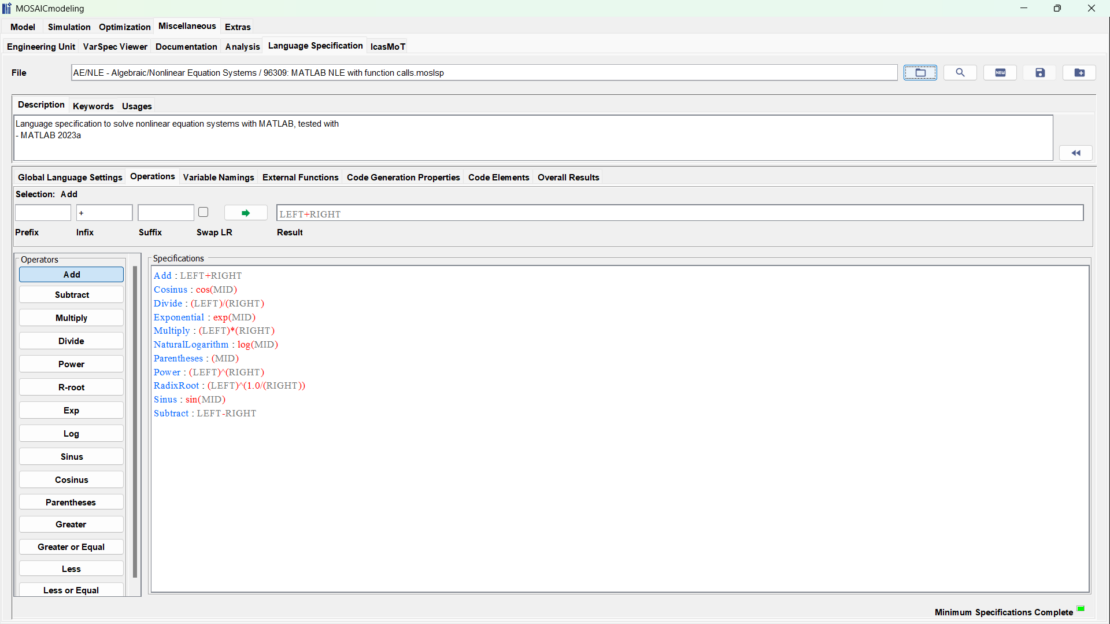Create a new language specification

[1000, 72]
